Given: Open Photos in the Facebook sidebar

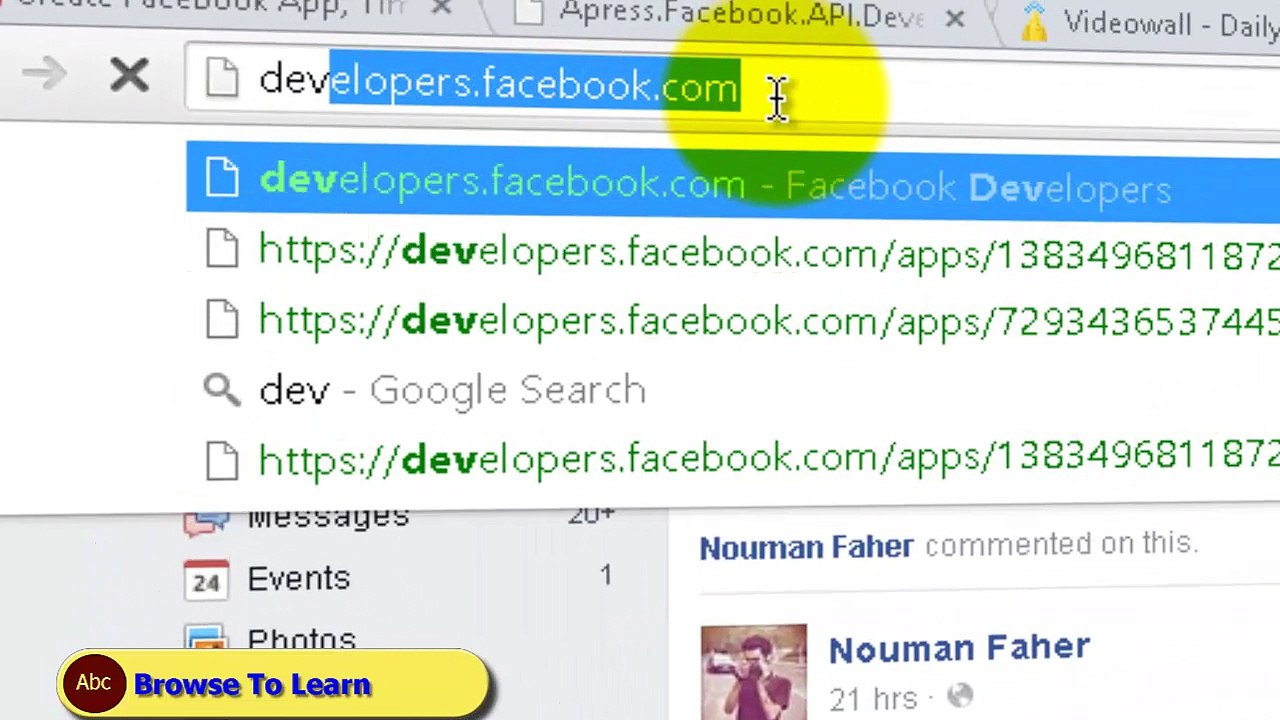Looking at the screenshot, I should click(301, 640).
